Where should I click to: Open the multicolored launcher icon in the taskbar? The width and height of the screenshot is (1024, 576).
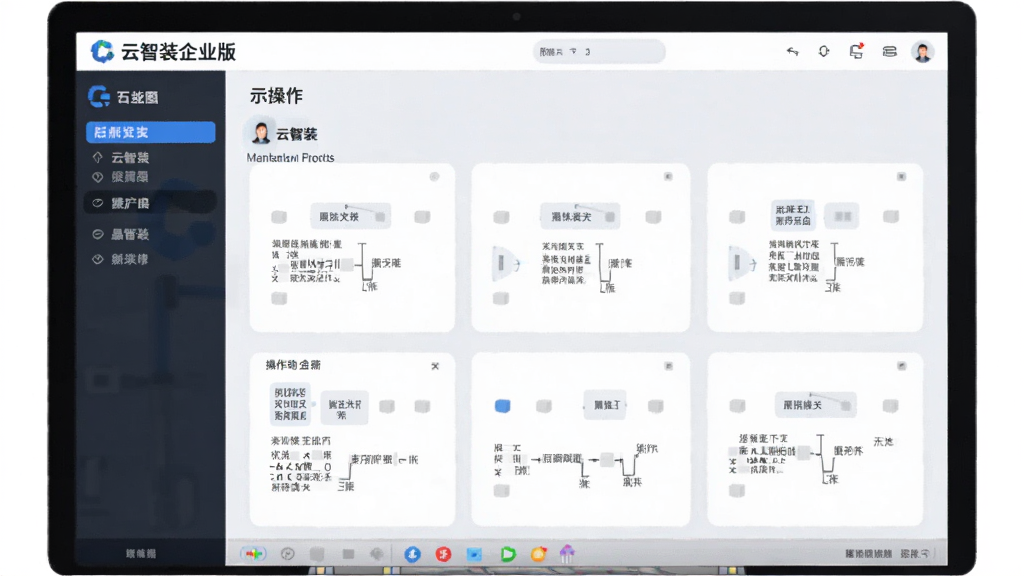coord(253,554)
